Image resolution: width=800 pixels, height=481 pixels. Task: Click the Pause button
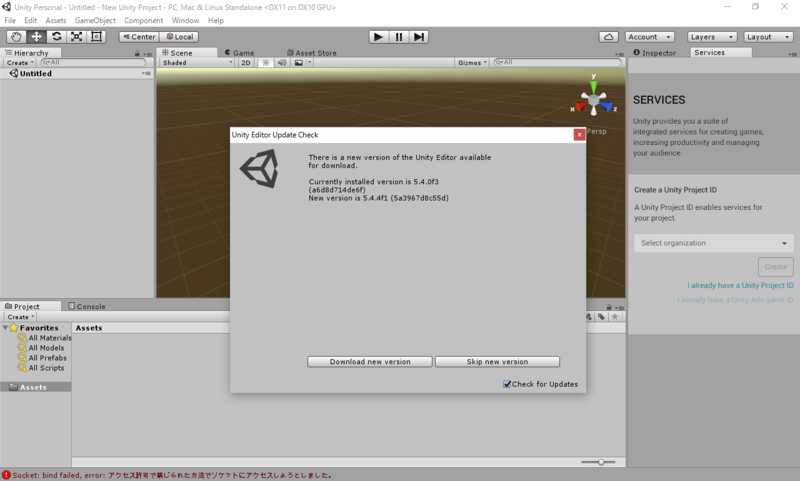pos(398,37)
